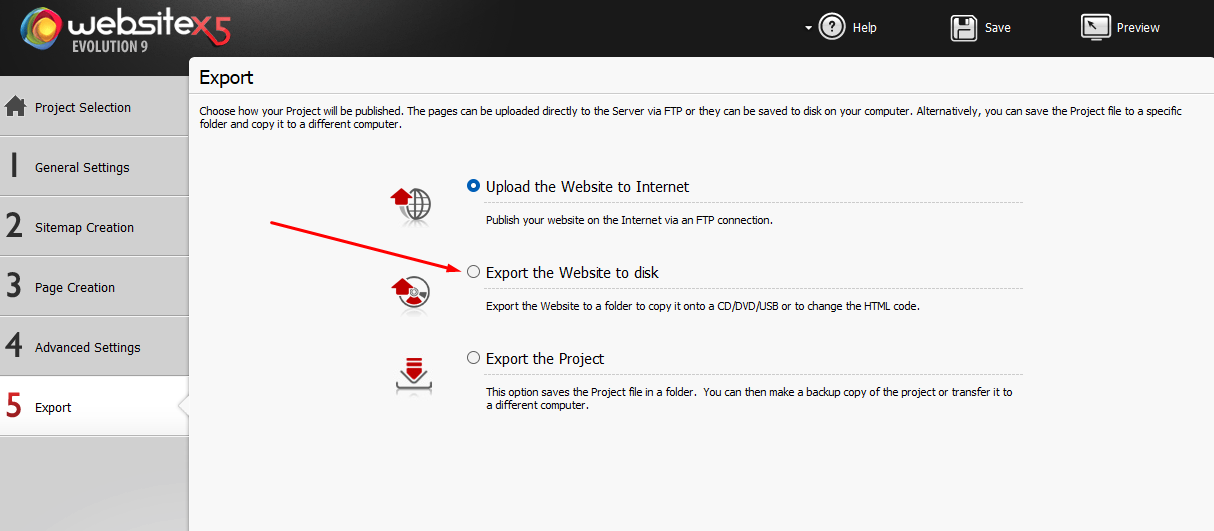Click the Project Selection house icon

[x=15, y=107]
